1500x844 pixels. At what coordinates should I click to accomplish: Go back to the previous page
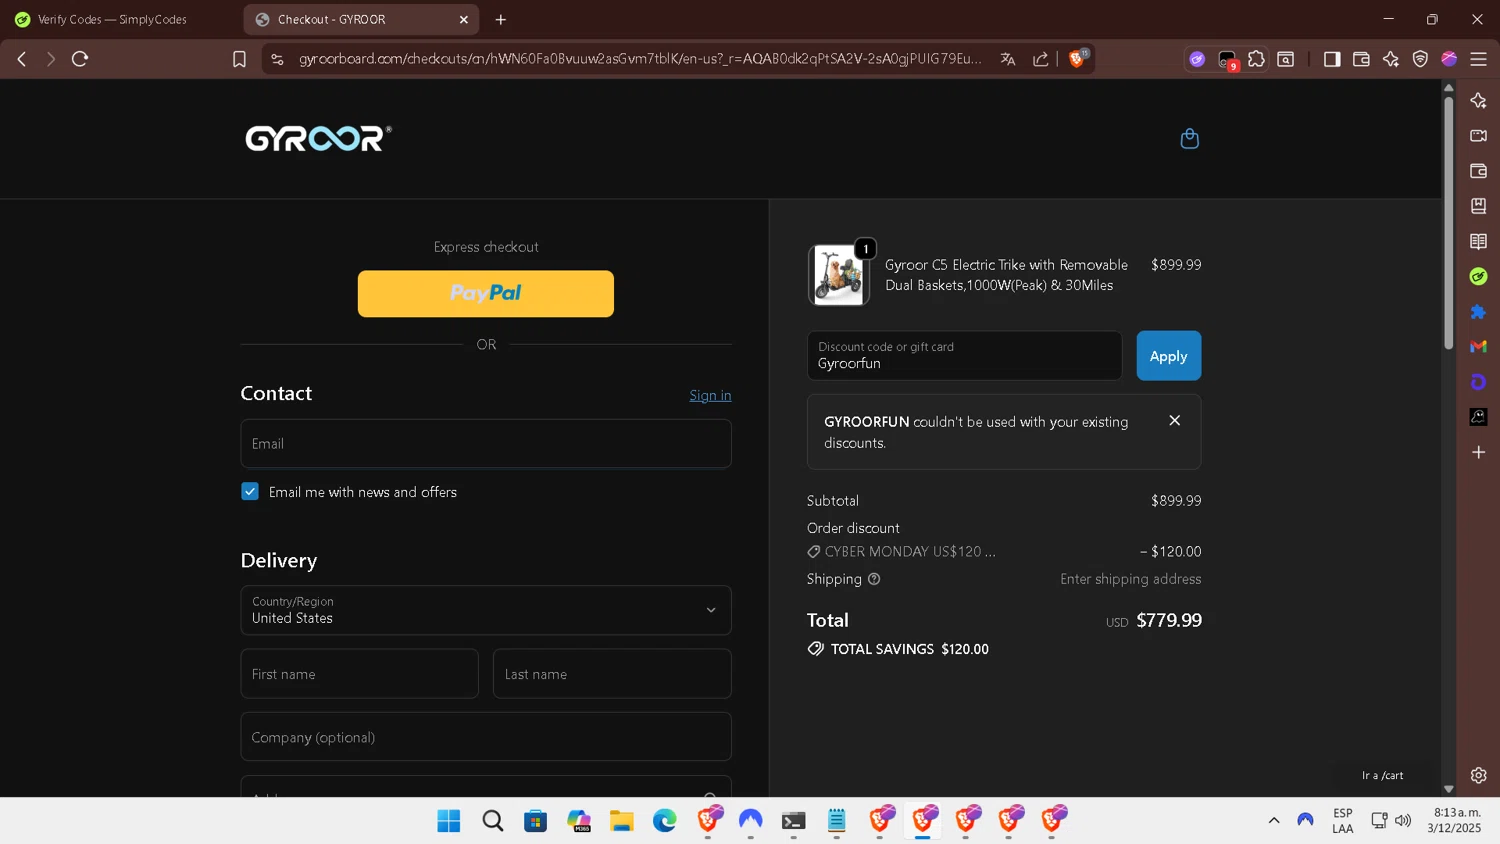(x=22, y=59)
